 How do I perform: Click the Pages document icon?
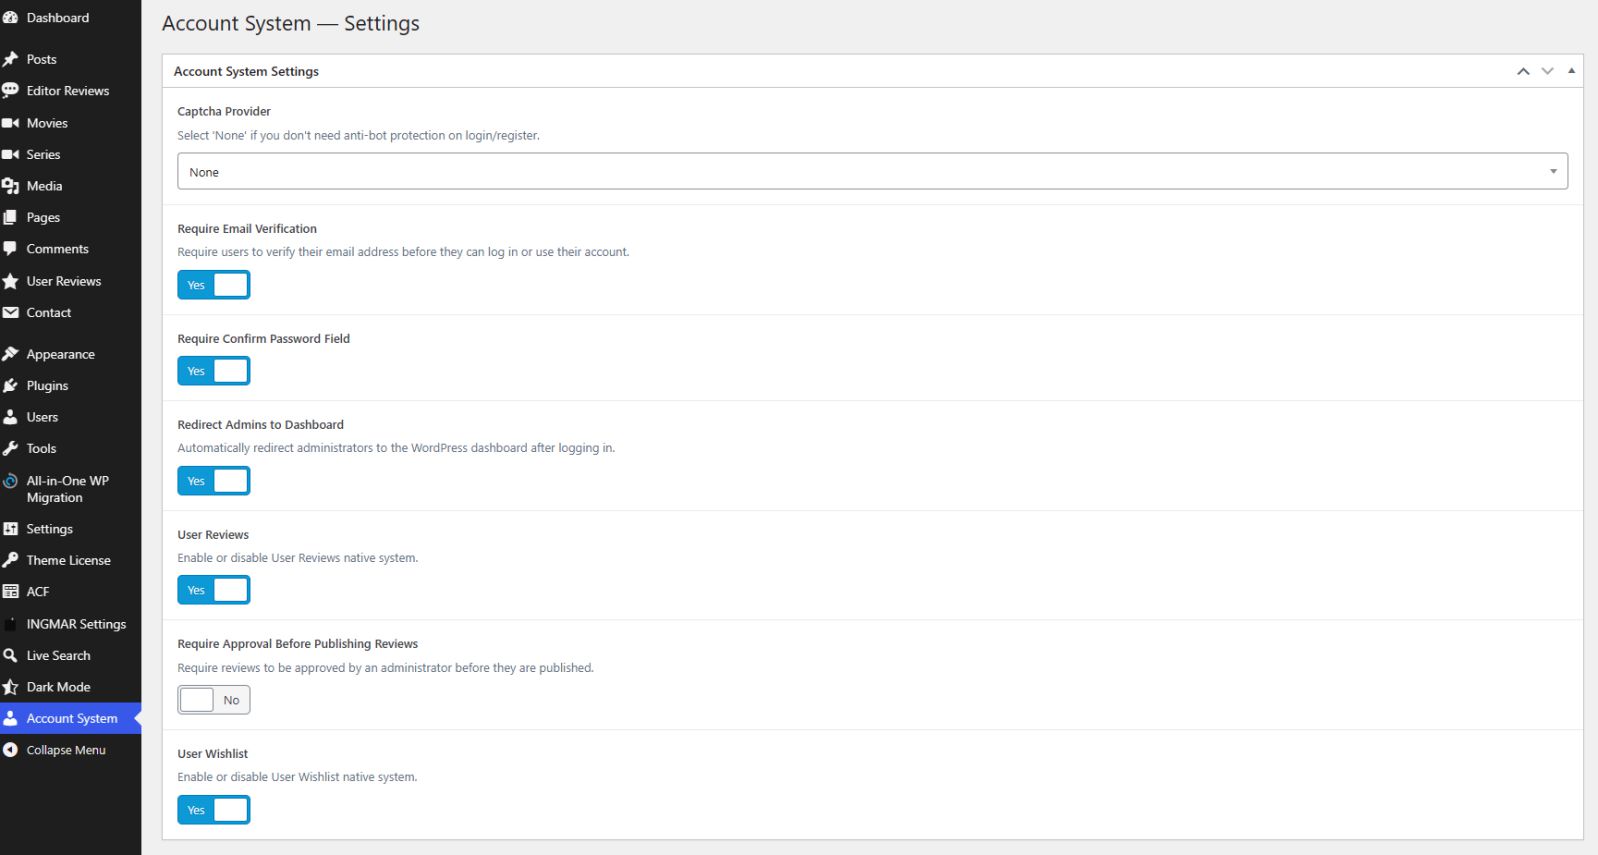(10, 217)
